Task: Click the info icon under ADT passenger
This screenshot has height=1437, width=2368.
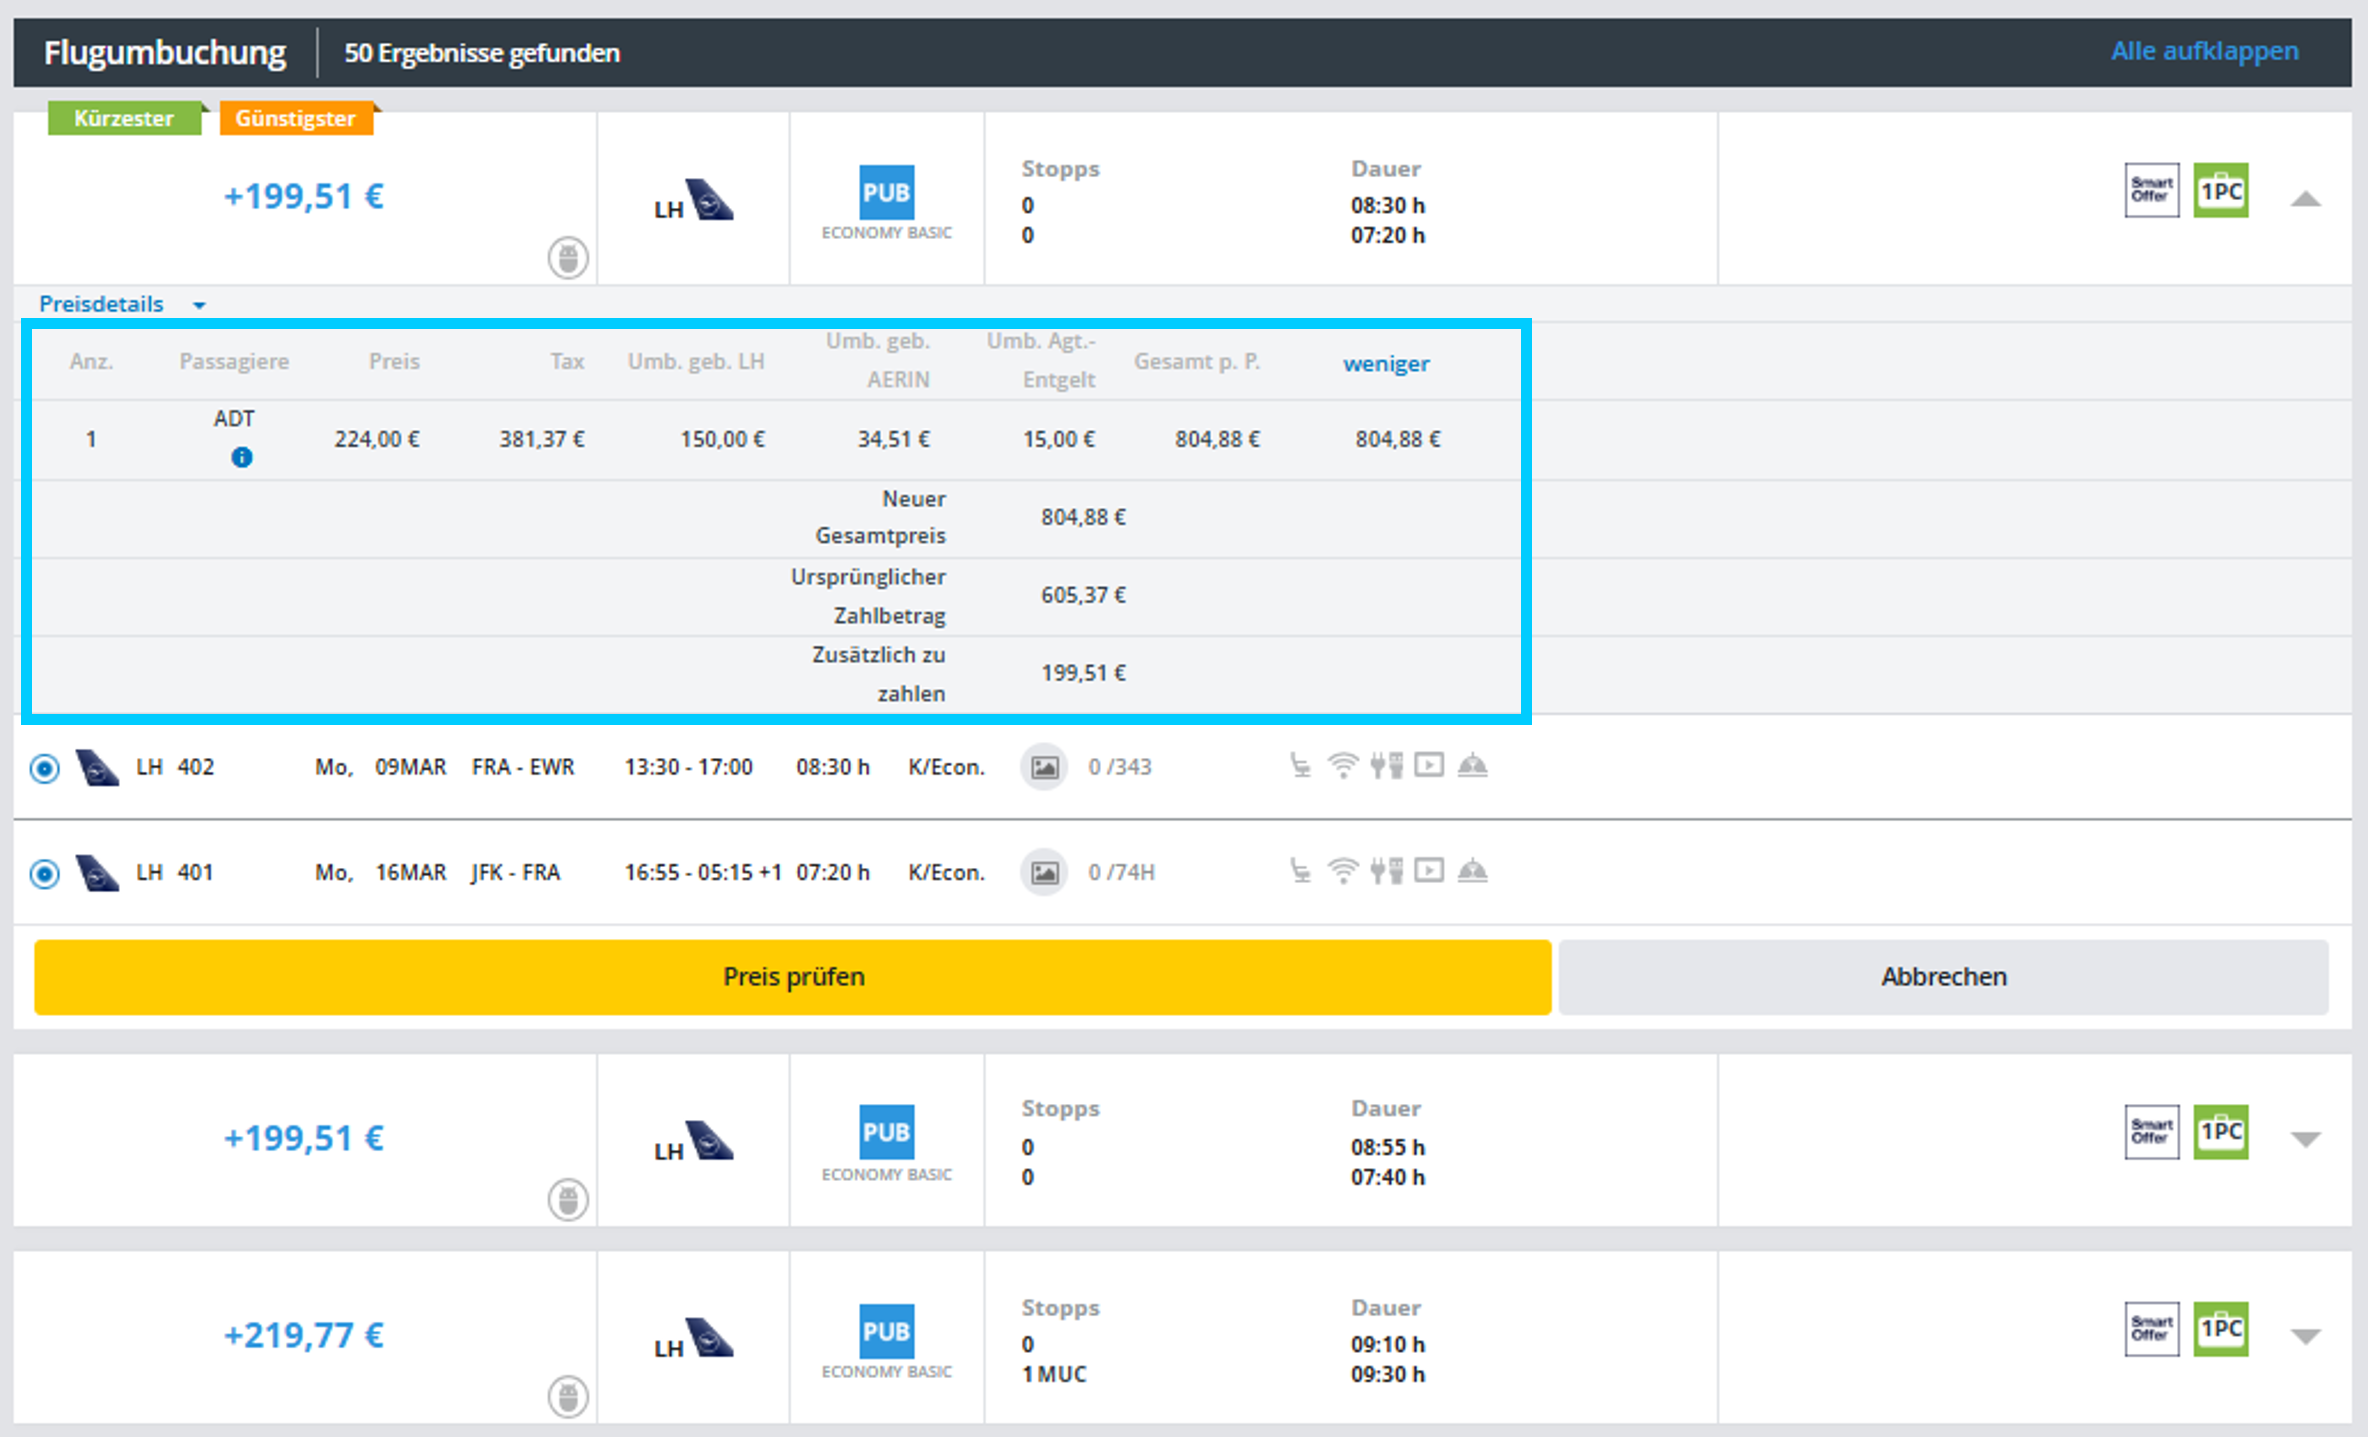Action: (x=241, y=458)
